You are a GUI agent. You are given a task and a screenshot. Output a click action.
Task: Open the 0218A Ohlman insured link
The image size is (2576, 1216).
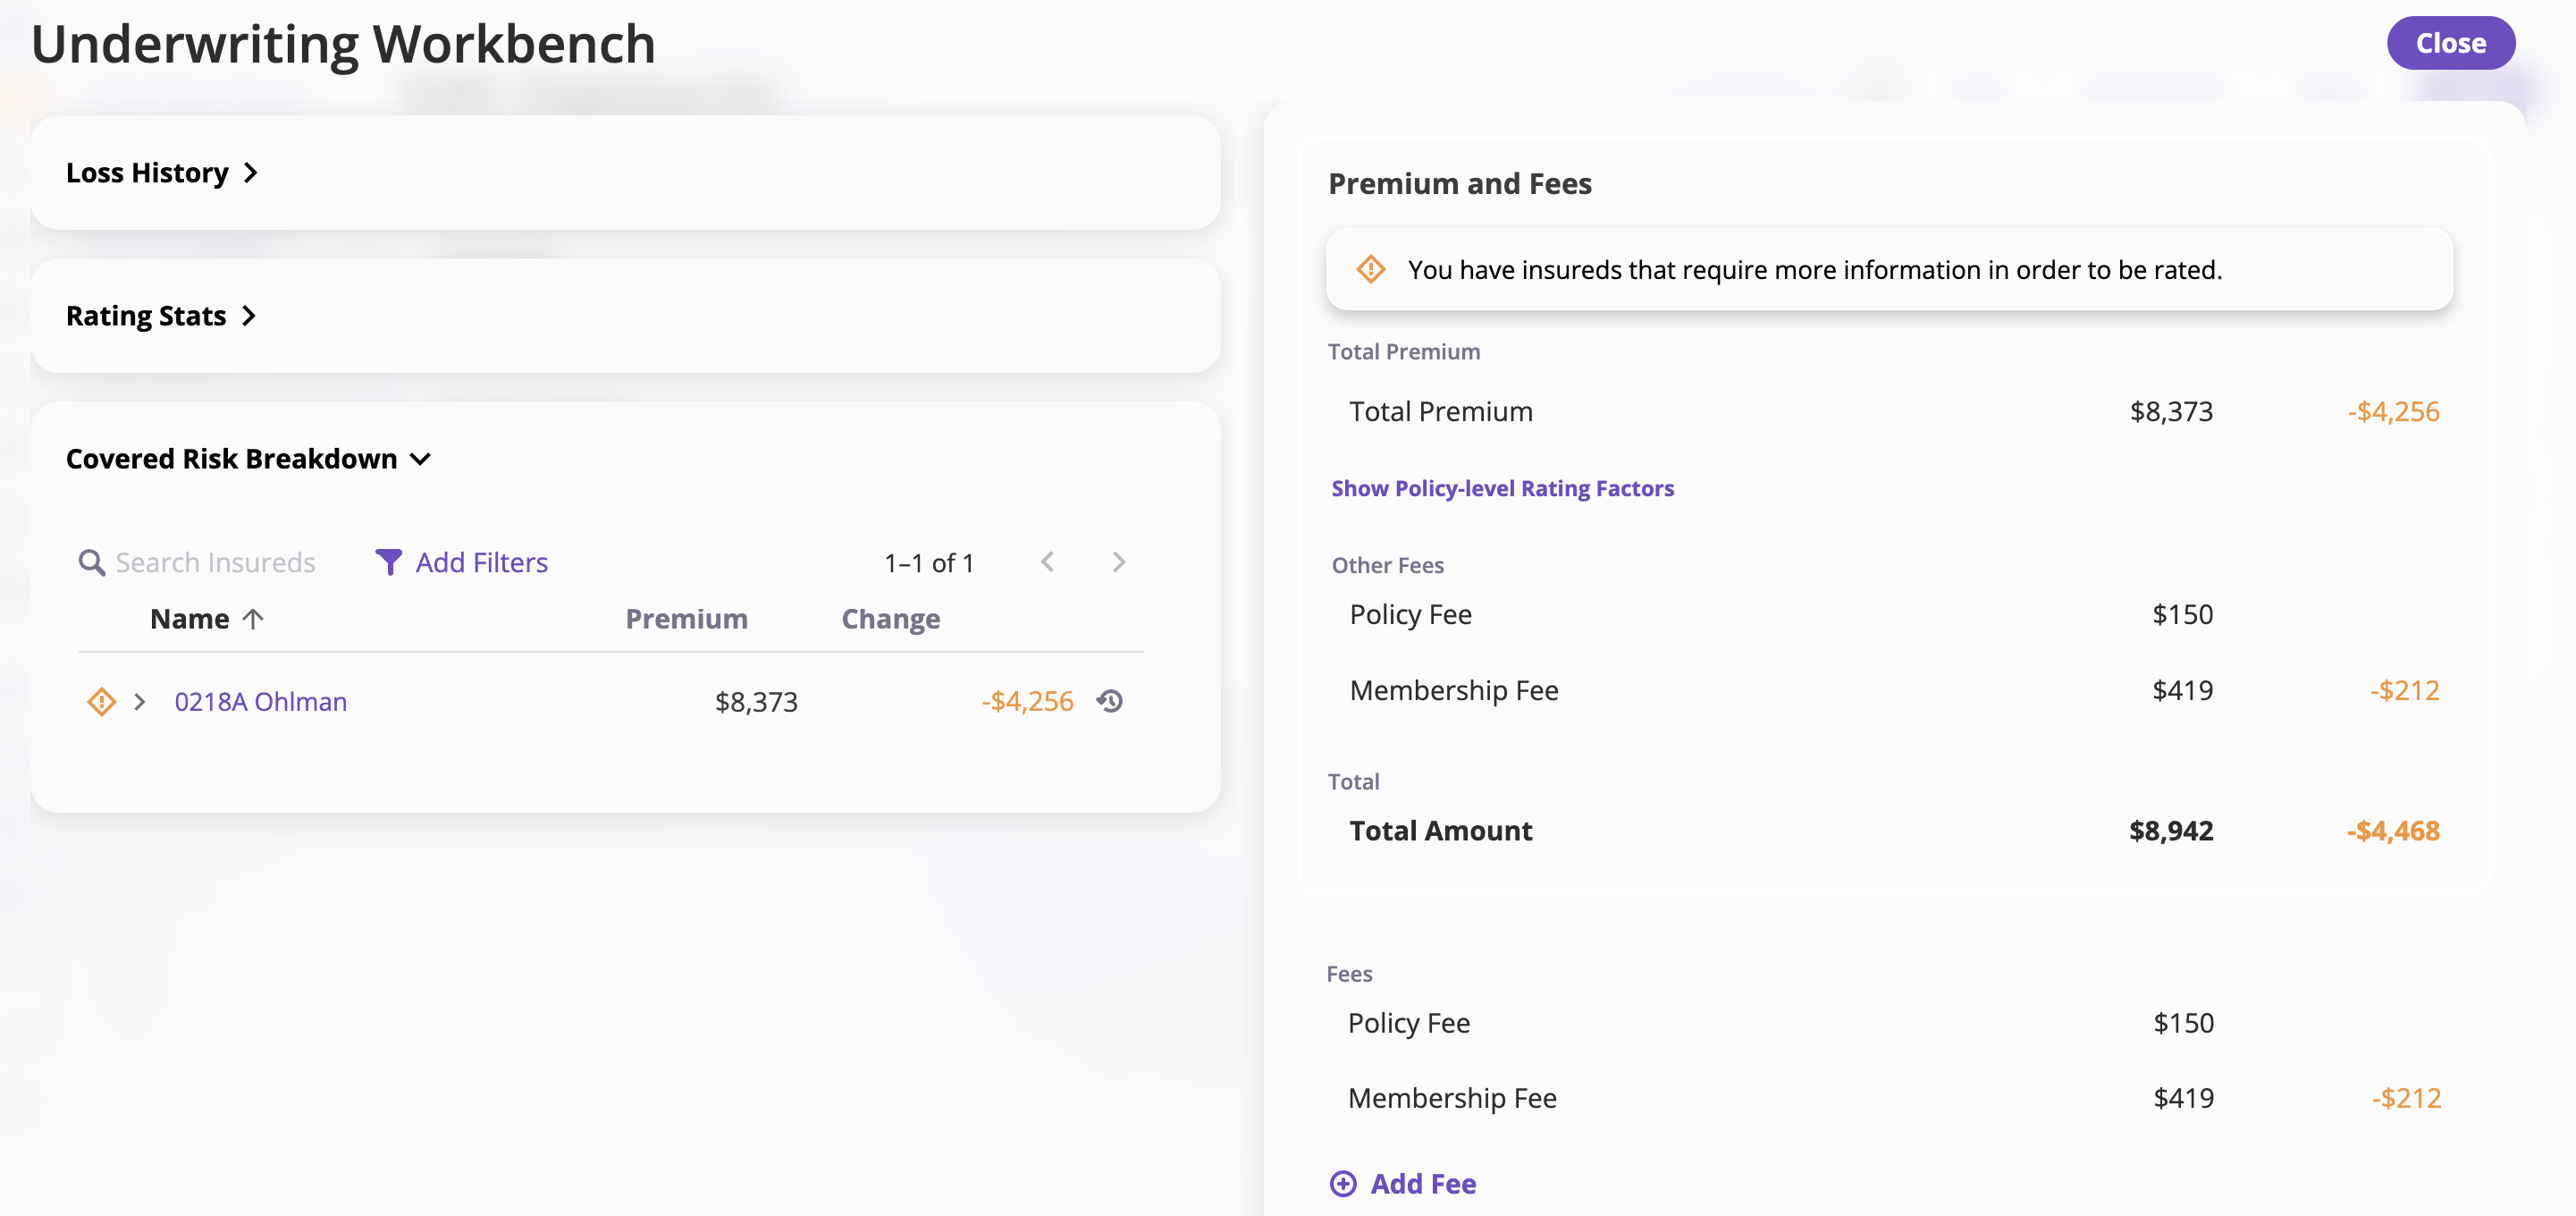point(260,701)
